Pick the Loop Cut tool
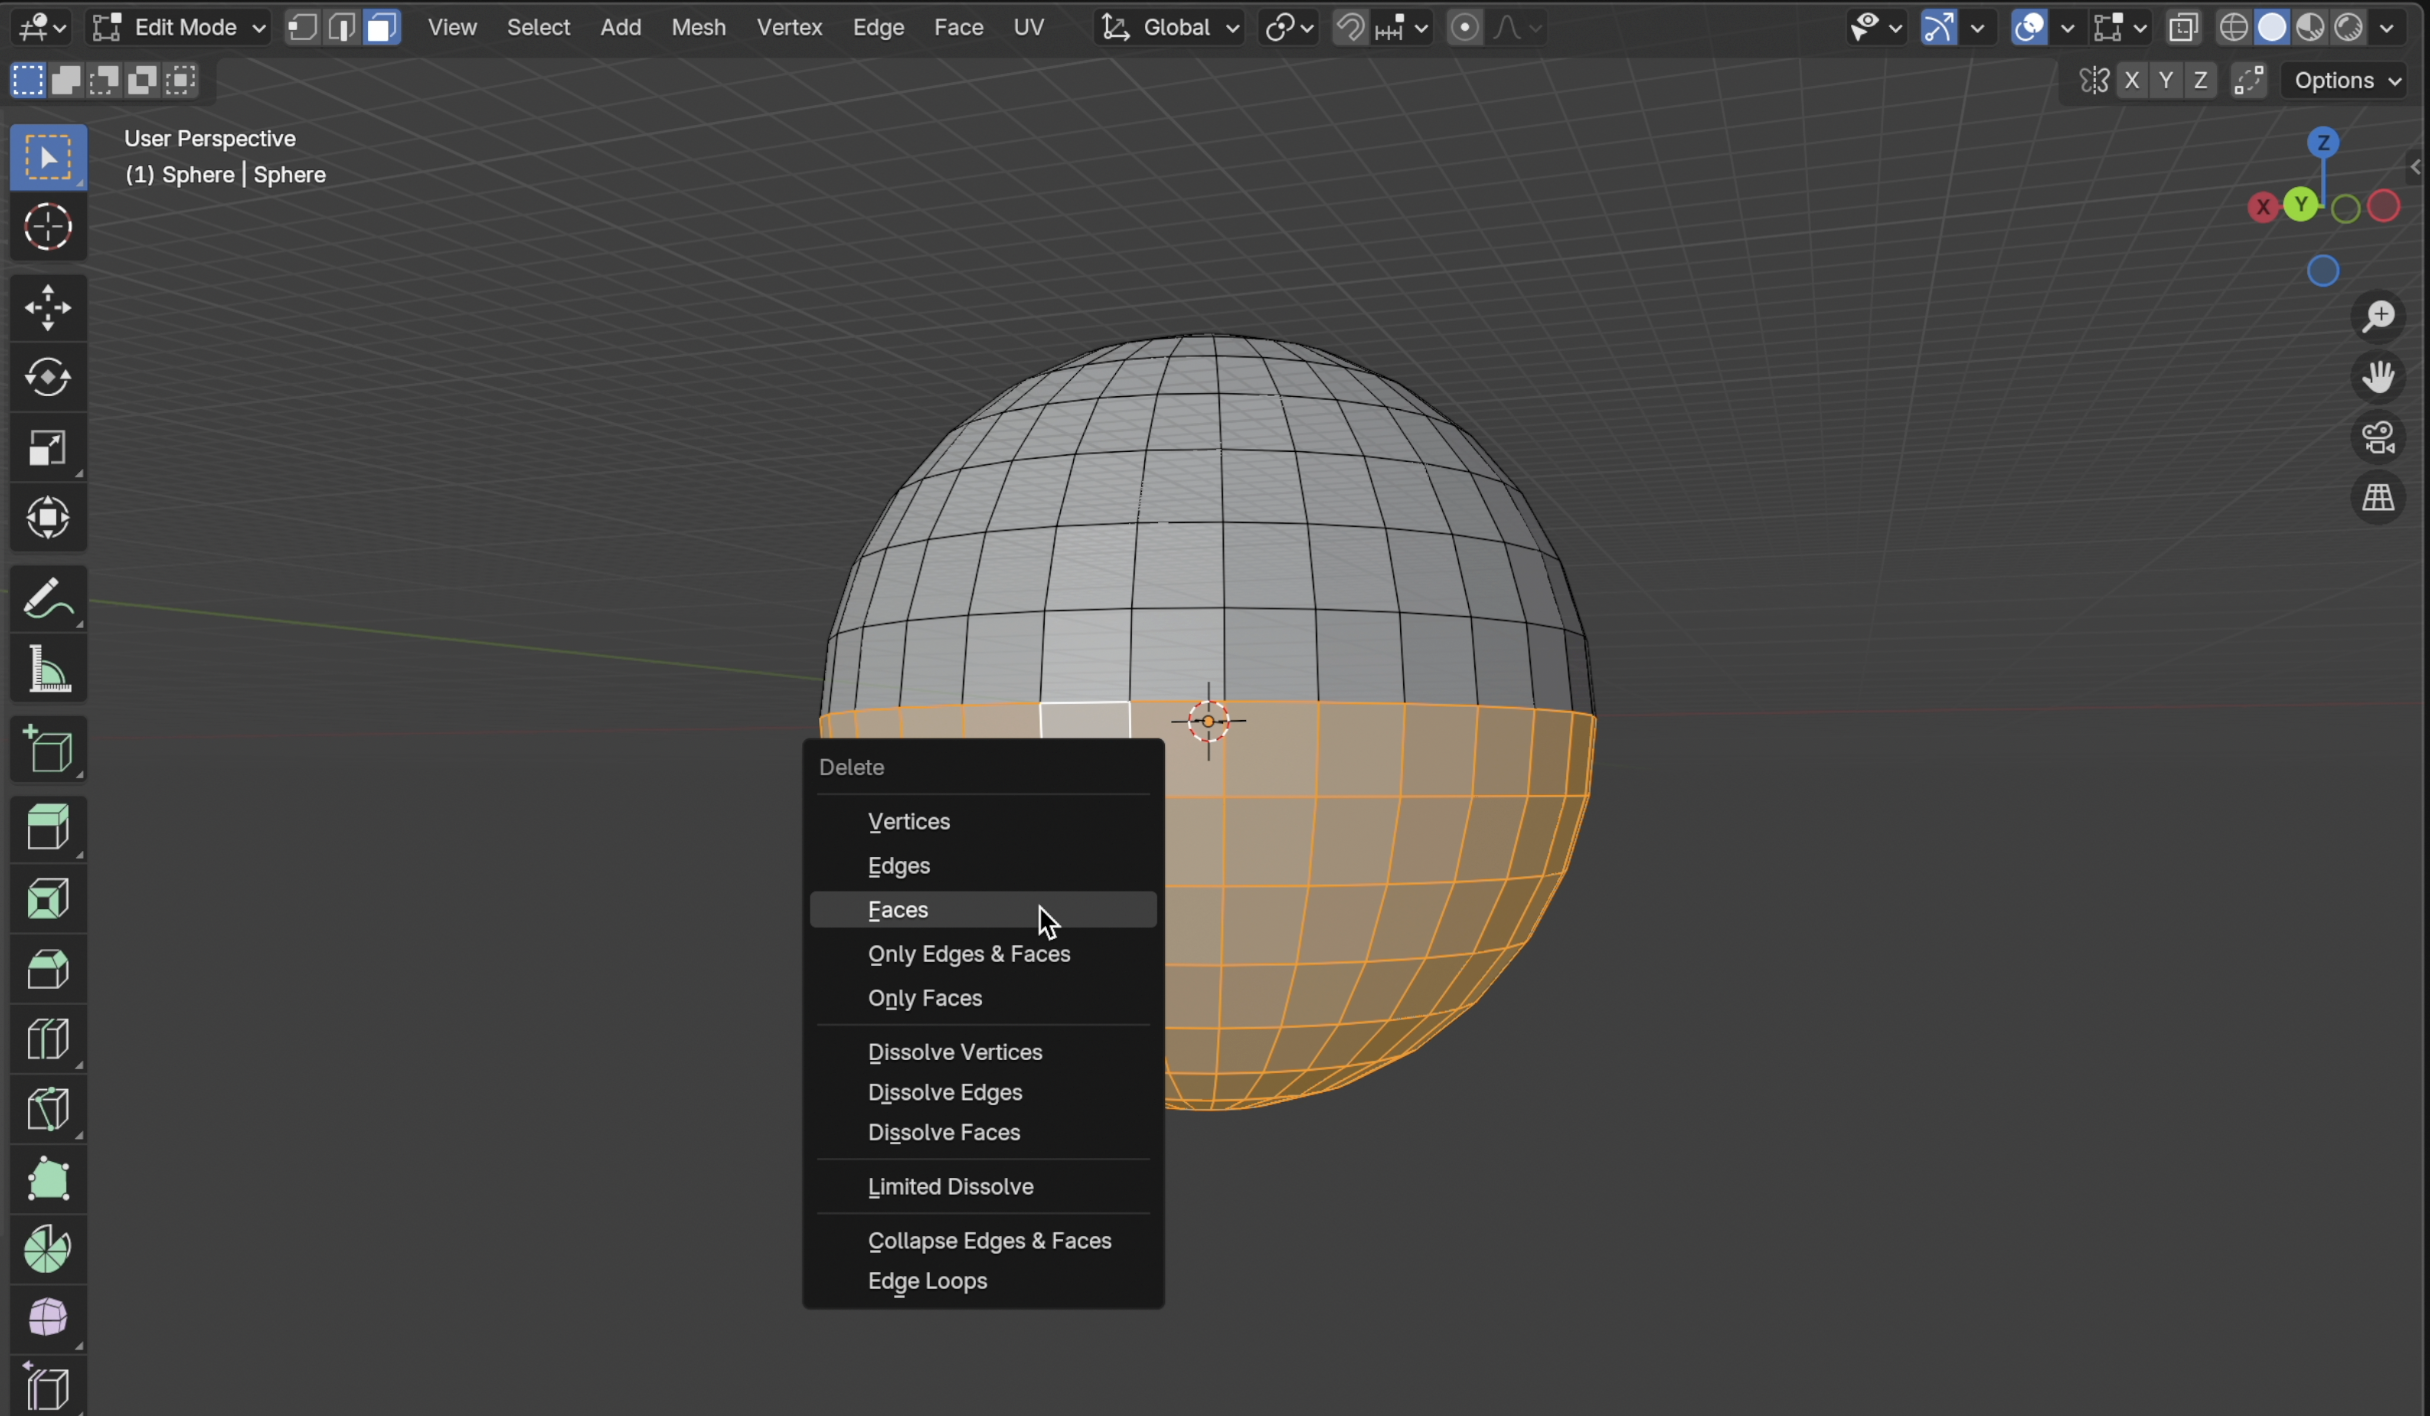The image size is (2430, 1416). point(47,1039)
